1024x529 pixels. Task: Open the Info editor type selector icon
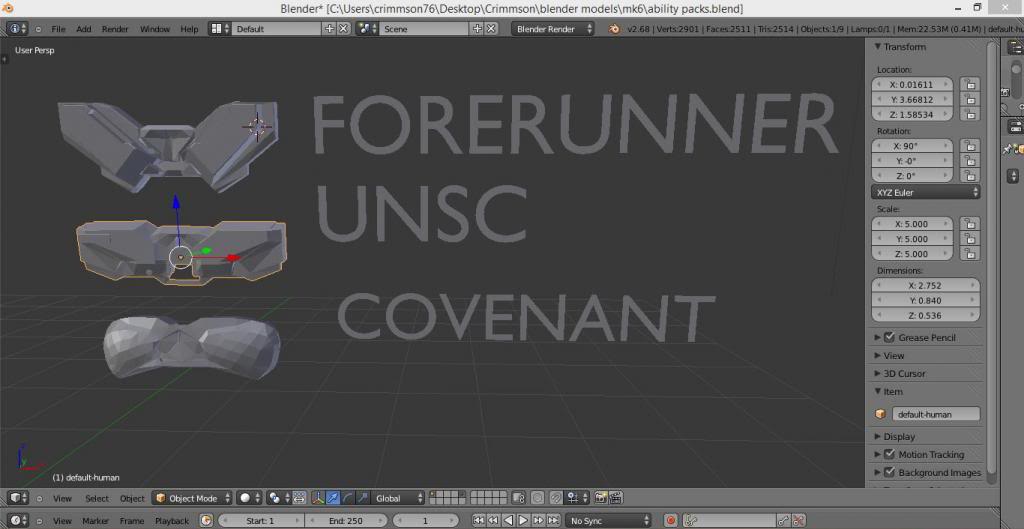pyautogui.click(x=17, y=29)
